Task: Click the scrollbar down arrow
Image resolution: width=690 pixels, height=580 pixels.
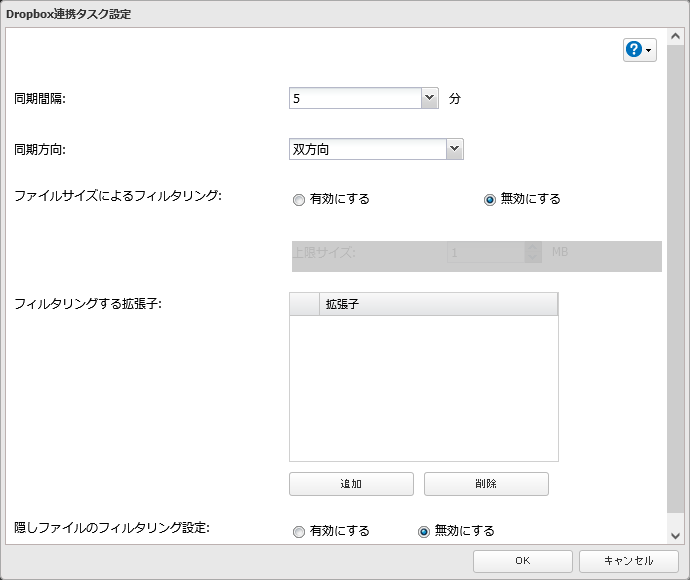Action: [x=675, y=536]
